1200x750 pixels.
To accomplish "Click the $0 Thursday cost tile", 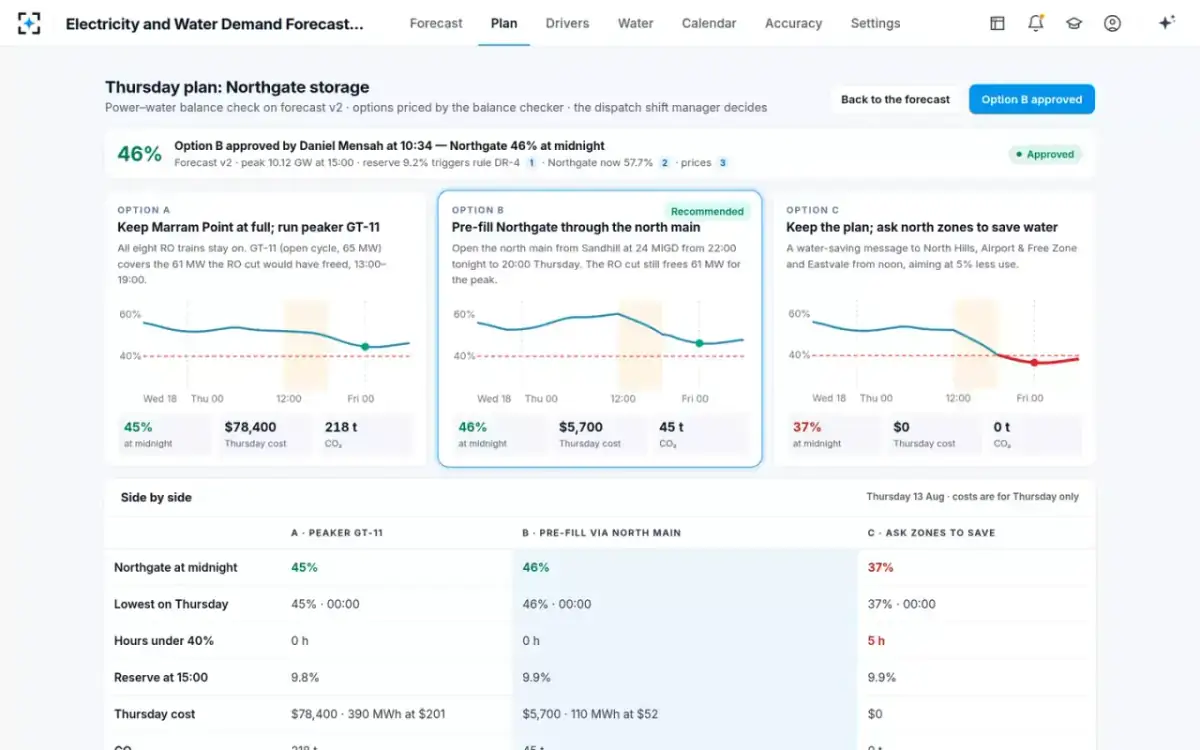I will [x=934, y=434].
